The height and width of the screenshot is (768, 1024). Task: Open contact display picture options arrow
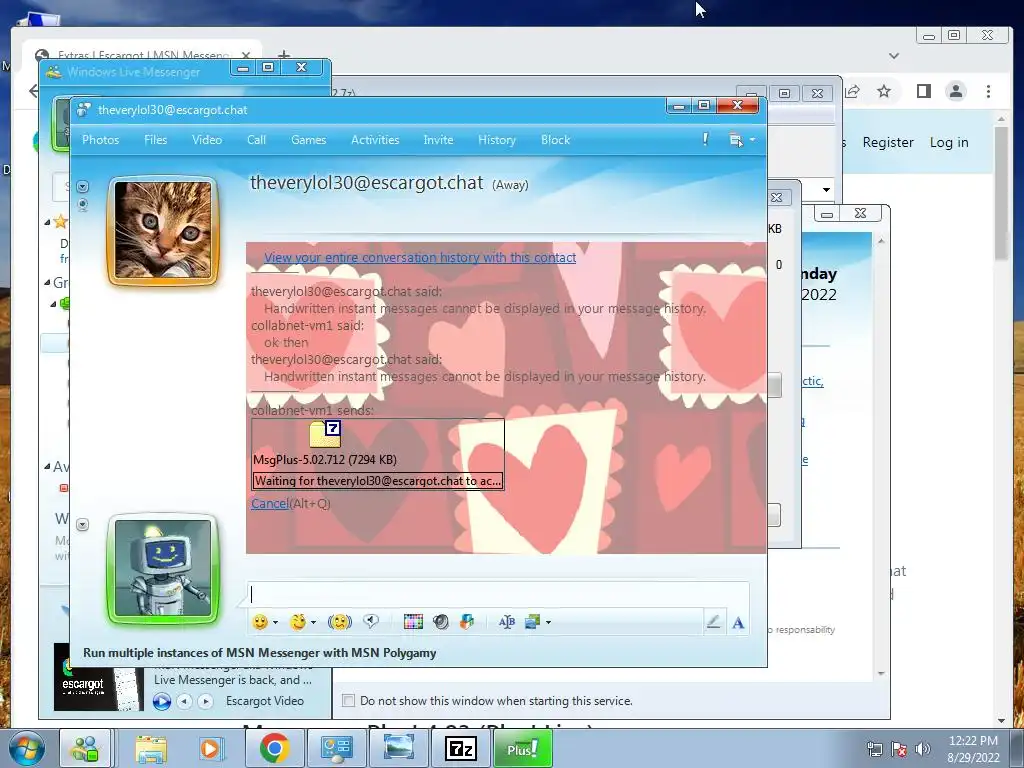tap(82, 187)
